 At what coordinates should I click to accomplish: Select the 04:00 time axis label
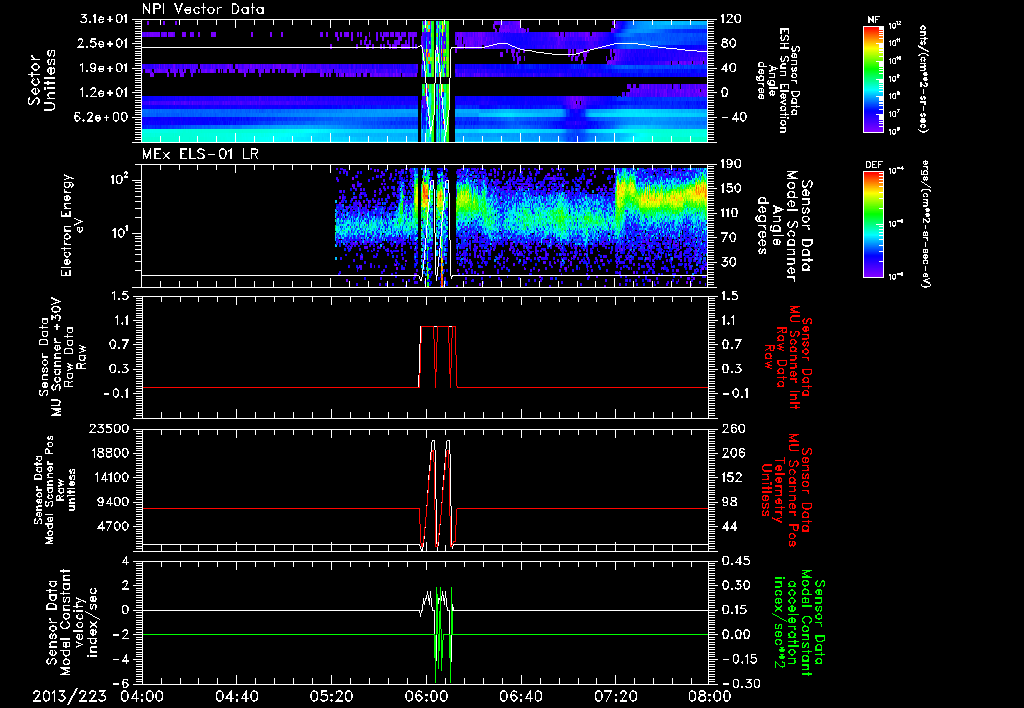(141, 697)
